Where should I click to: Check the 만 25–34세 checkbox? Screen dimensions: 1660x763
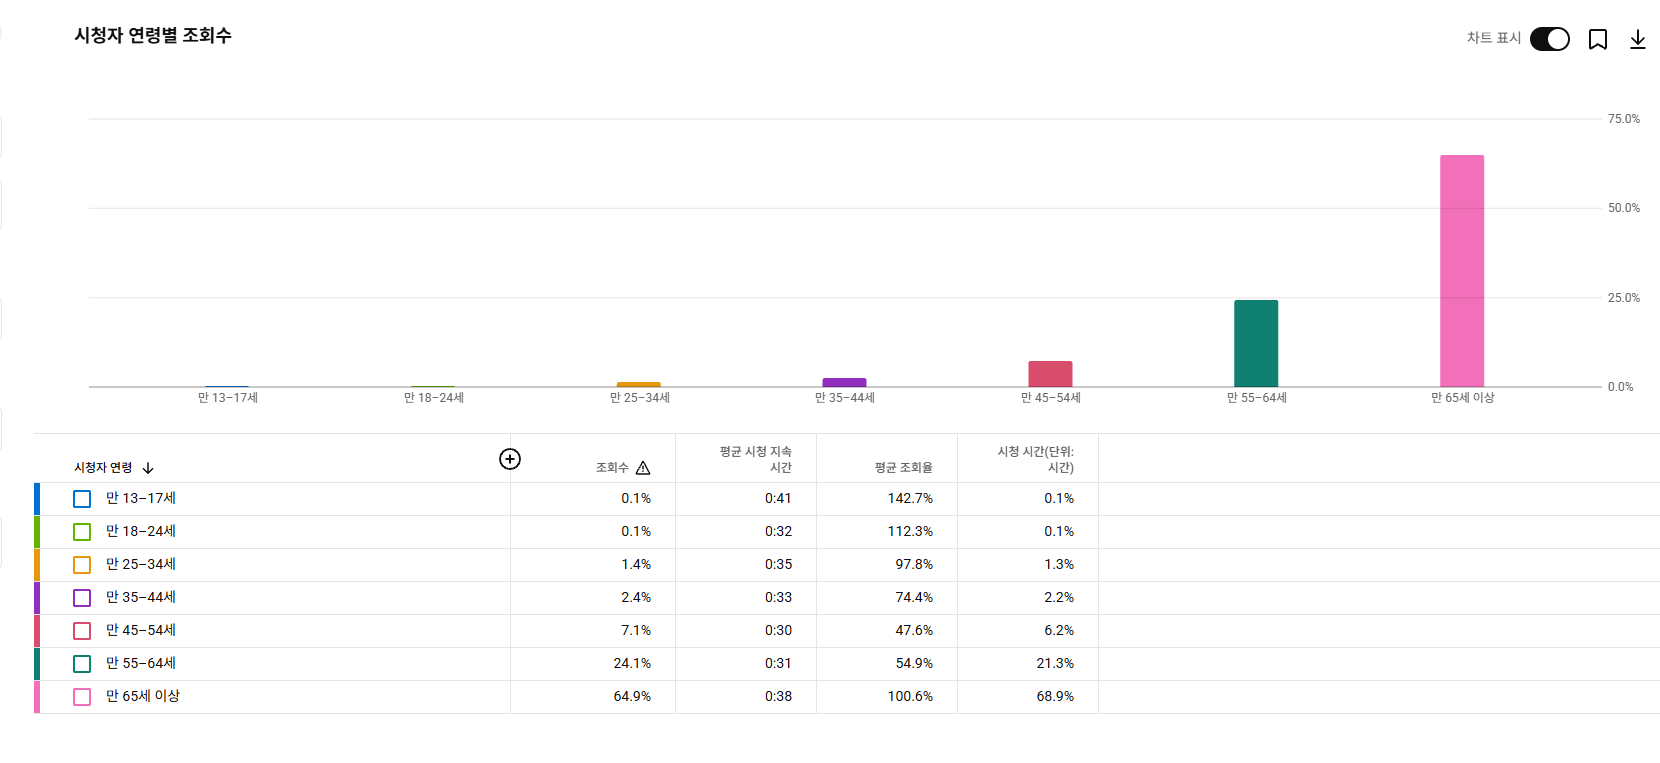(82, 565)
